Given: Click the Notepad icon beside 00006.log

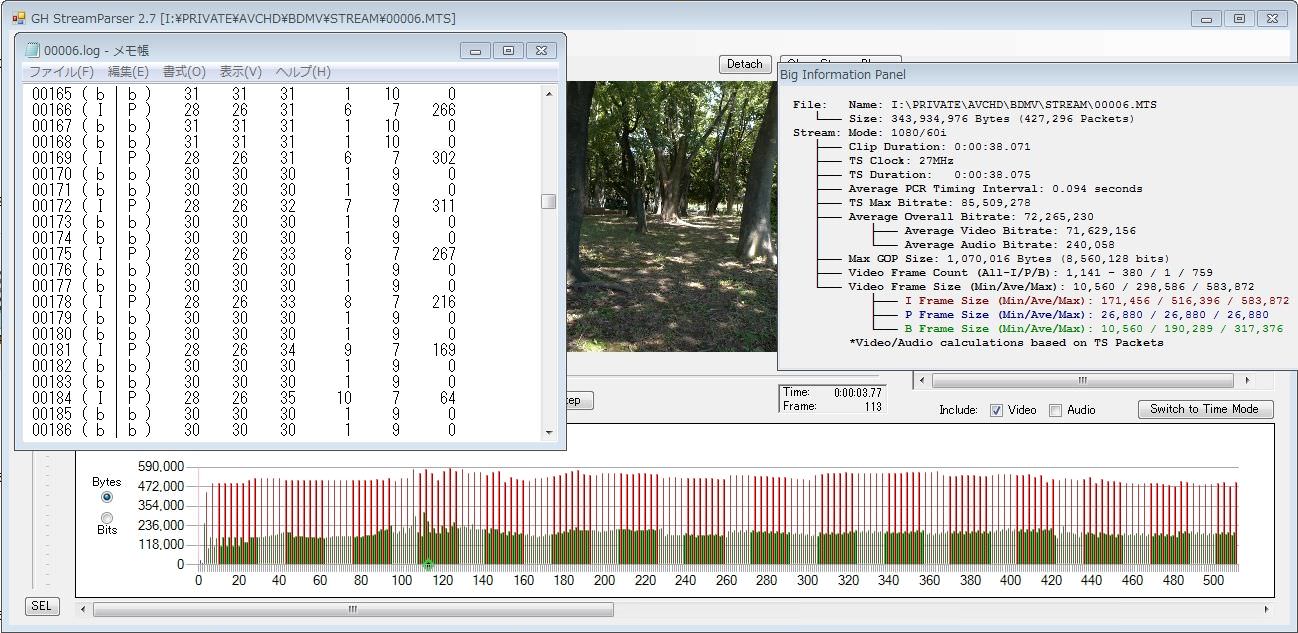Looking at the screenshot, I should [x=32, y=50].
